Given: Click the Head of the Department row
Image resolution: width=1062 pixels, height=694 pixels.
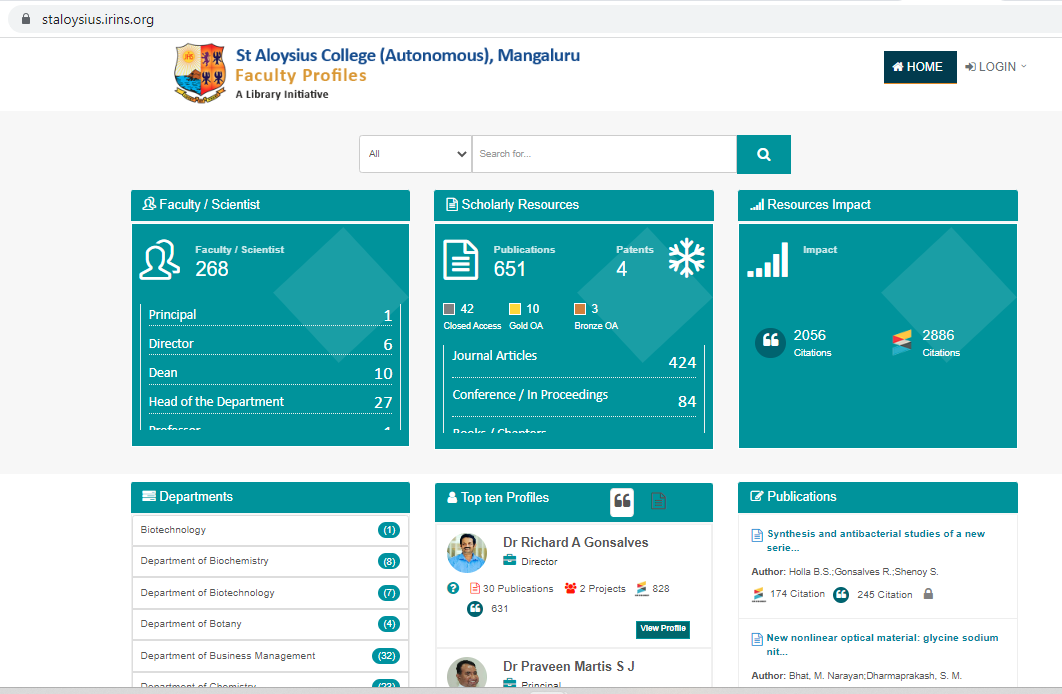Looking at the screenshot, I should pyautogui.click(x=270, y=402).
